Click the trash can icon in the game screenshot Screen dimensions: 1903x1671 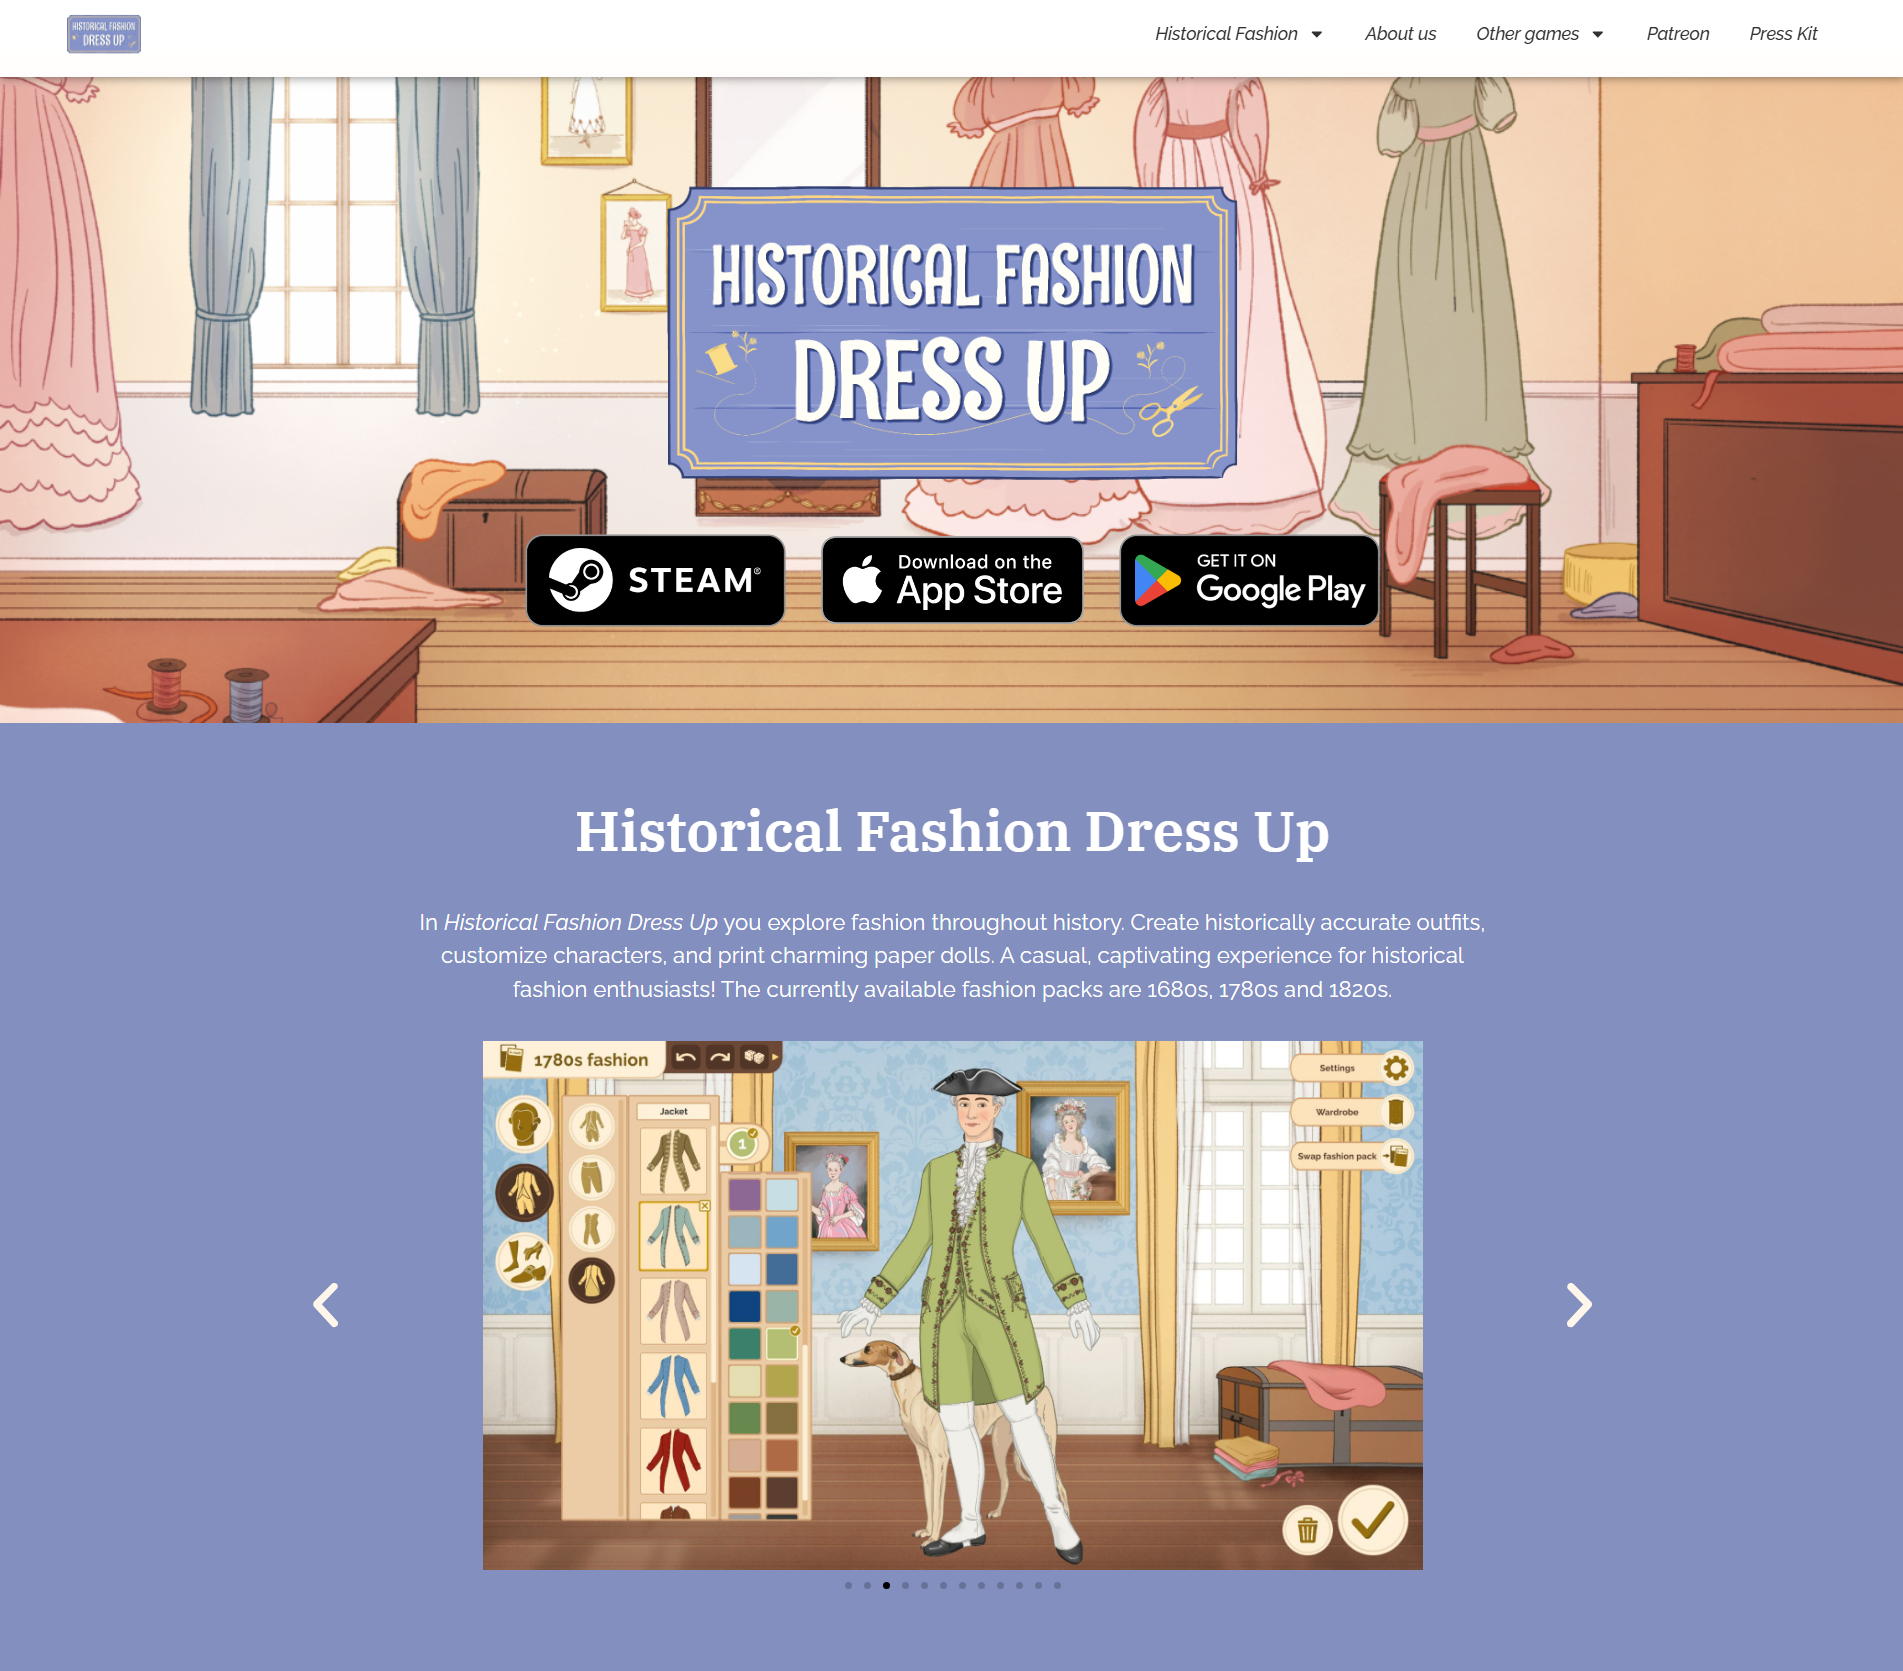tap(1307, 1530)
